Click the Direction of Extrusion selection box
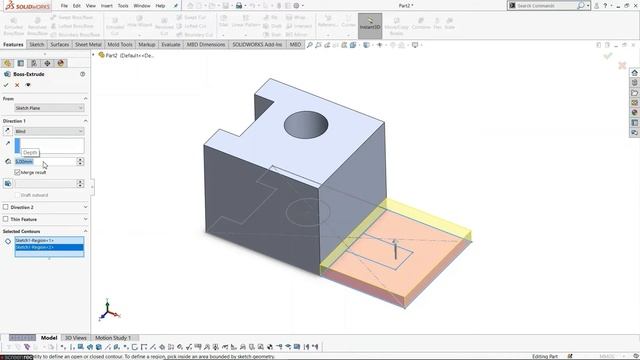The image size is (640, 360). (x=49, y=146)
